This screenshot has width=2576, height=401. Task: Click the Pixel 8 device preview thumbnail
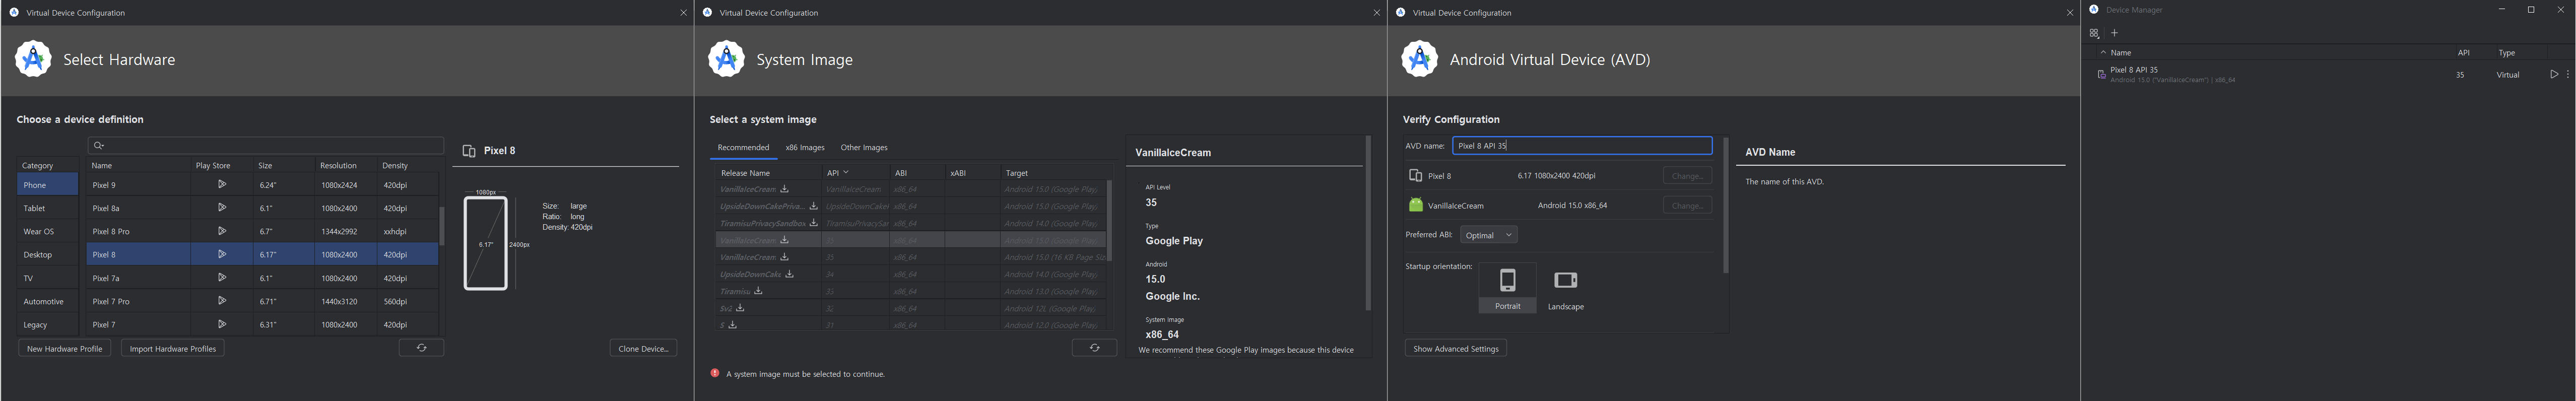(486, 244)
